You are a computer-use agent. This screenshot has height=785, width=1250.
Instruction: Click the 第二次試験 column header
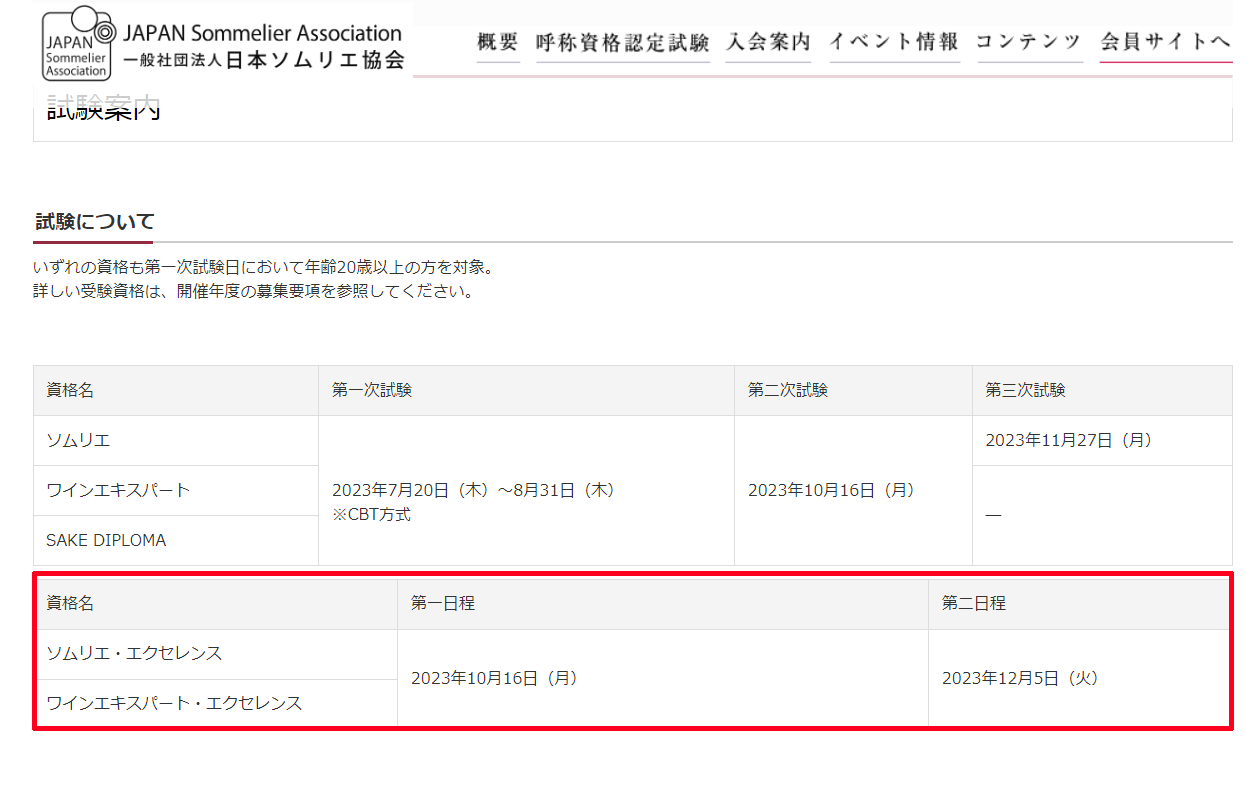[853, 390]
